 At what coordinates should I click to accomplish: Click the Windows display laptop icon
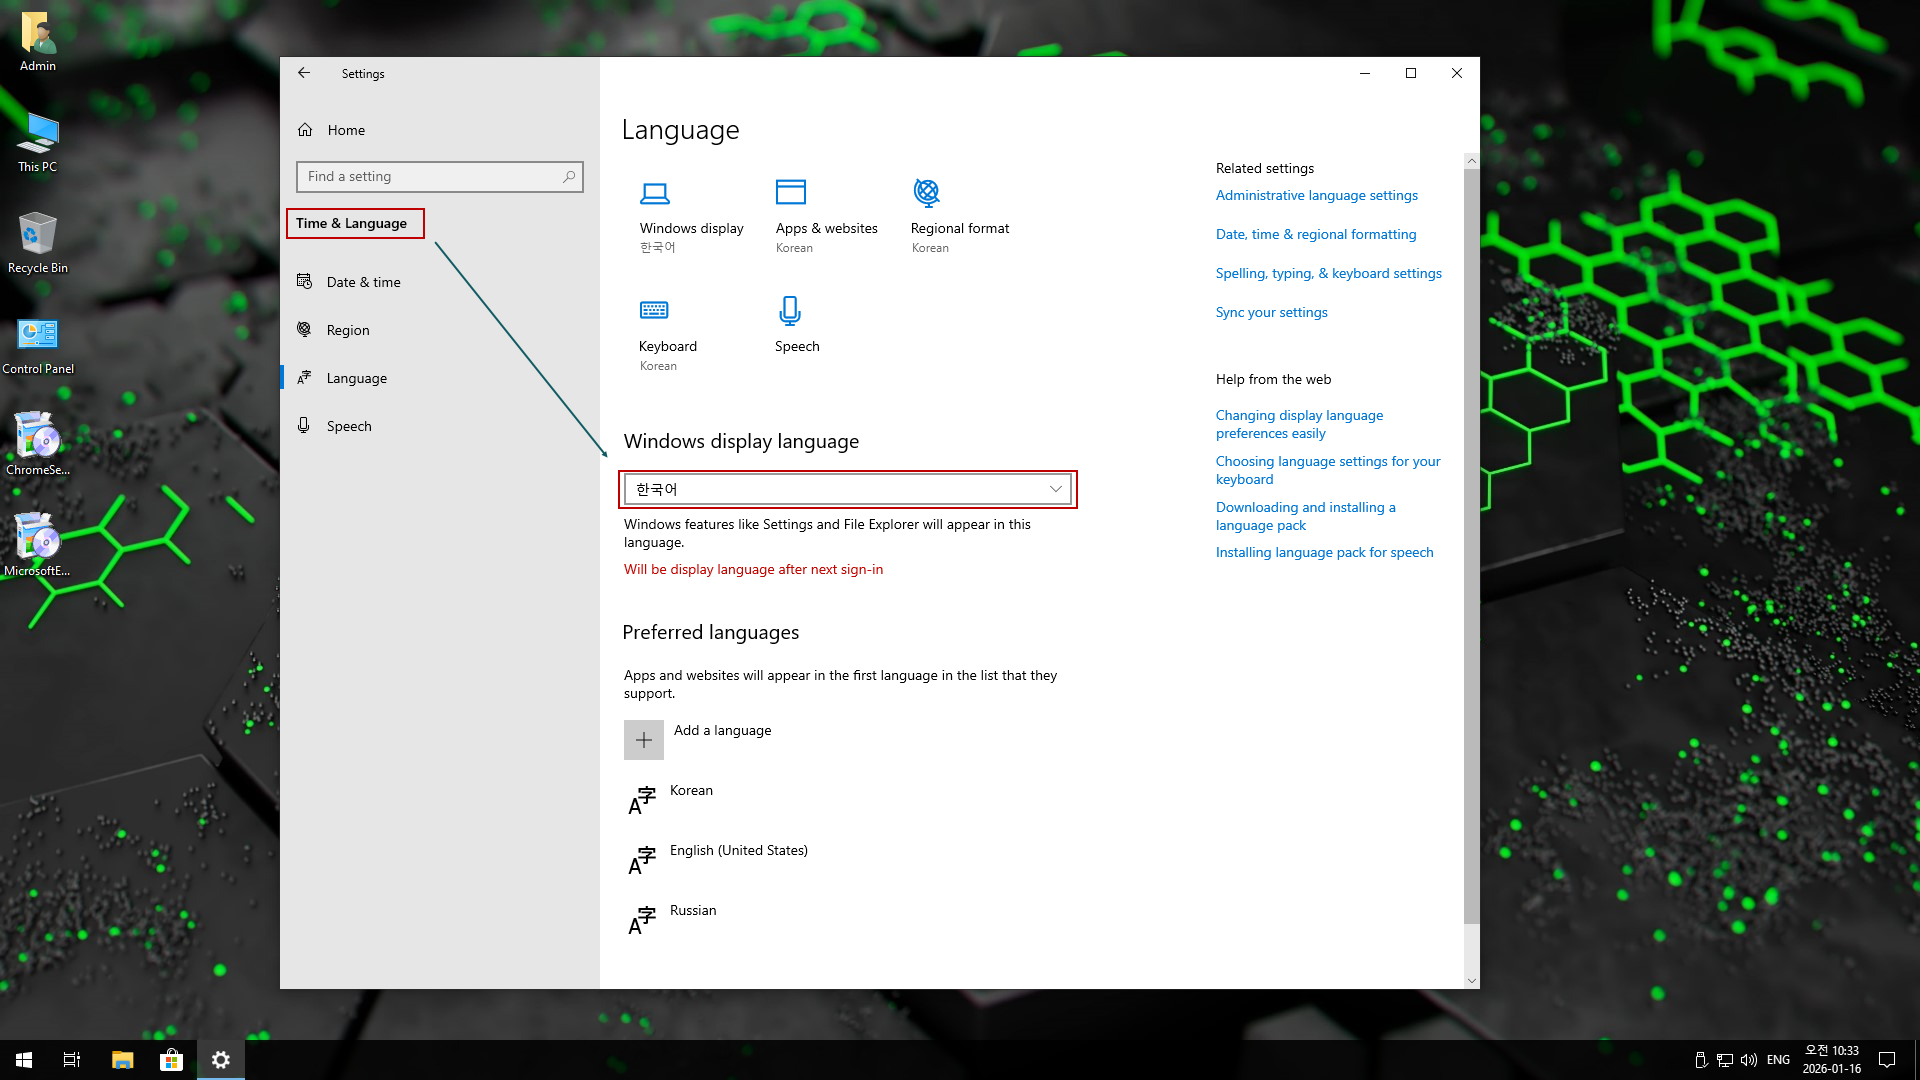[655, 192]
